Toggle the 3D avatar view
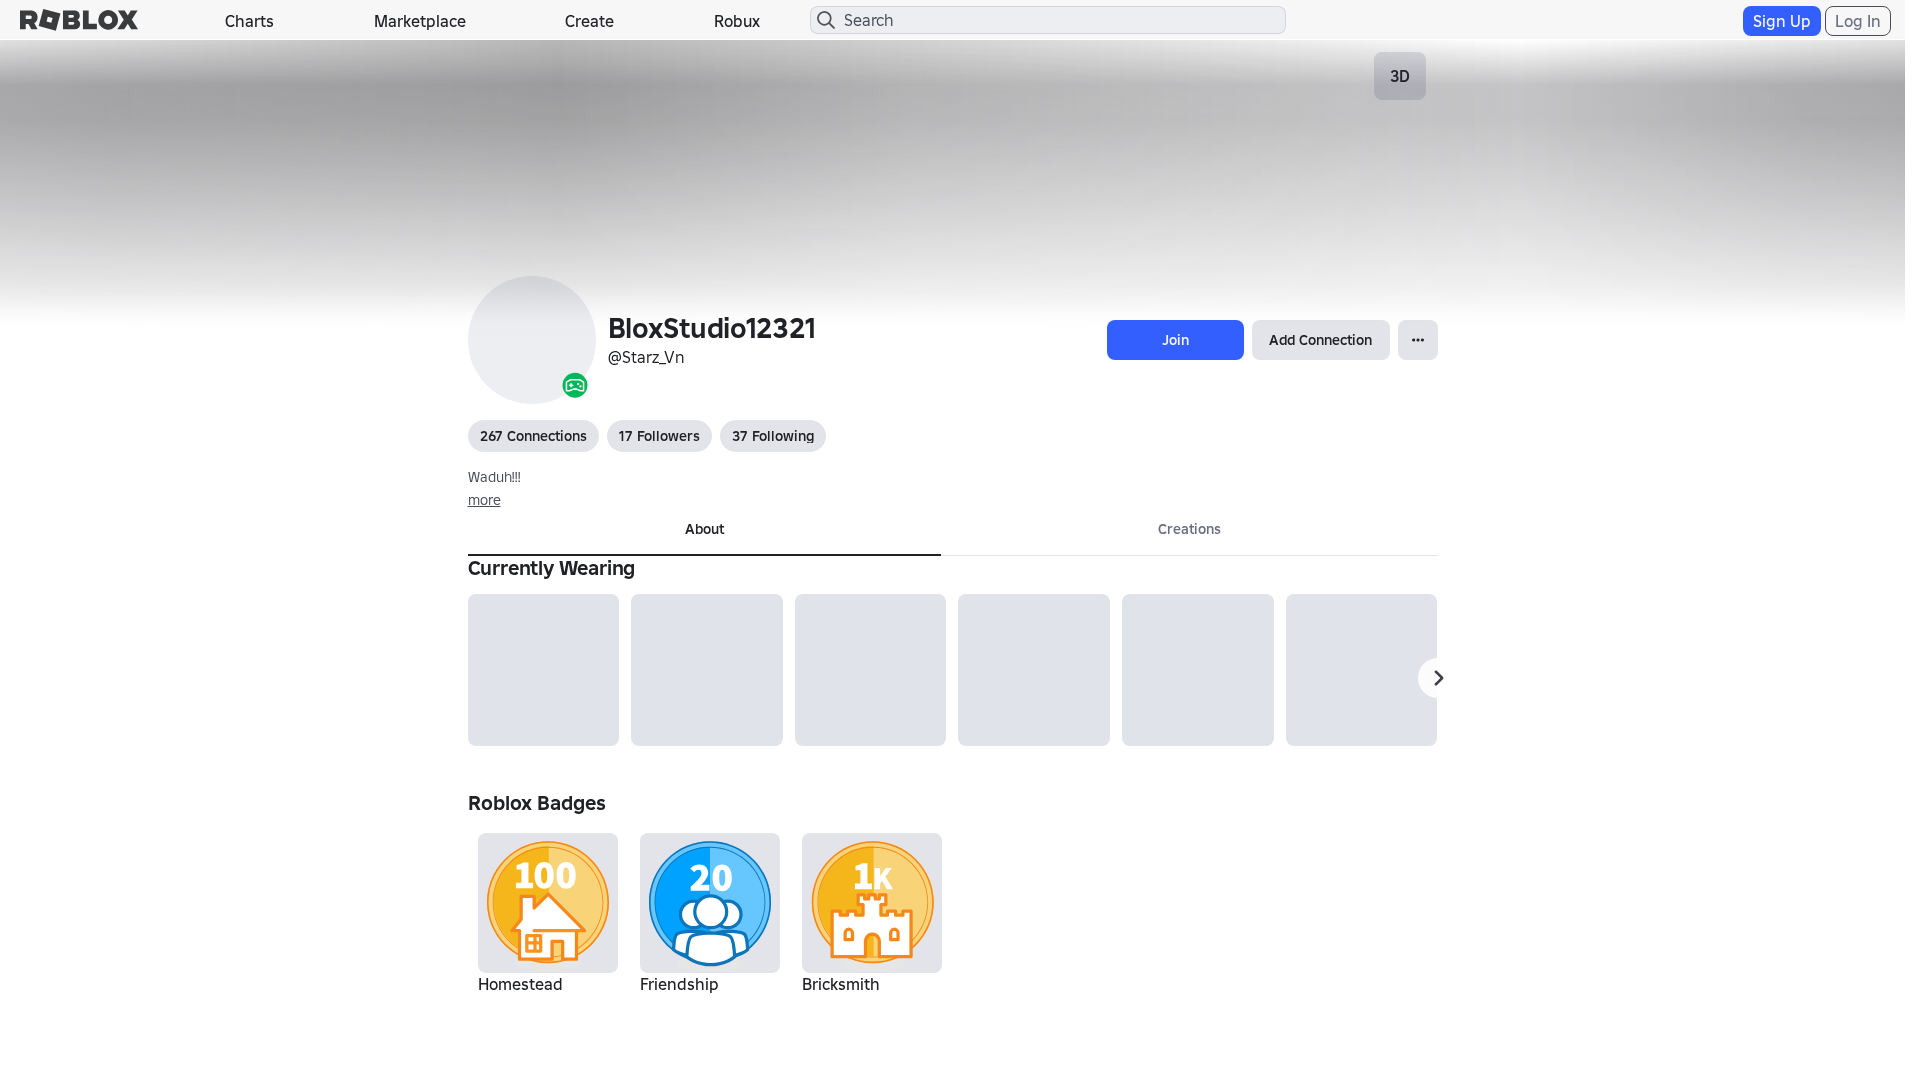 click(x=1400, y=76)
